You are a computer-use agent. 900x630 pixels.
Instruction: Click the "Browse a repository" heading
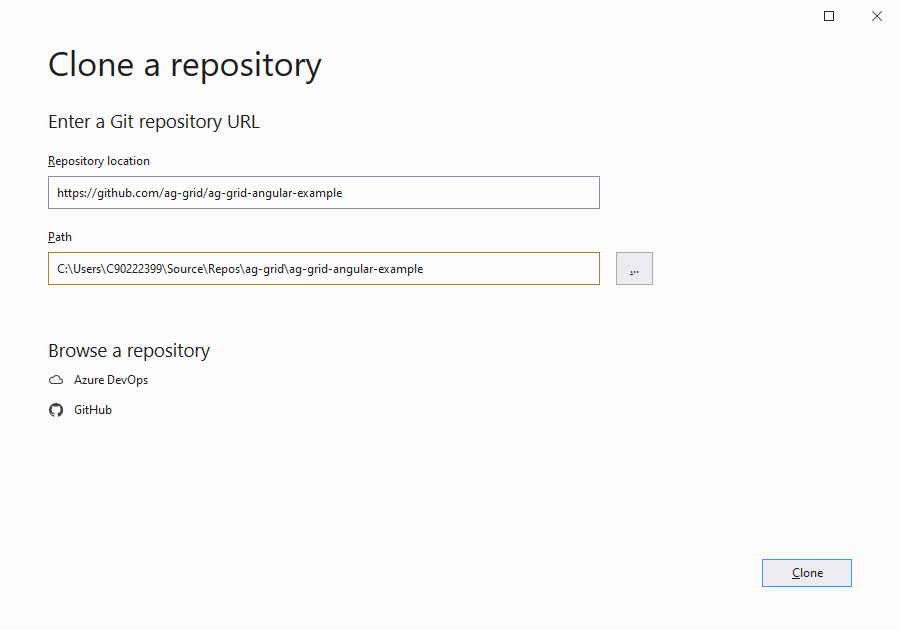tap(129, 351)
